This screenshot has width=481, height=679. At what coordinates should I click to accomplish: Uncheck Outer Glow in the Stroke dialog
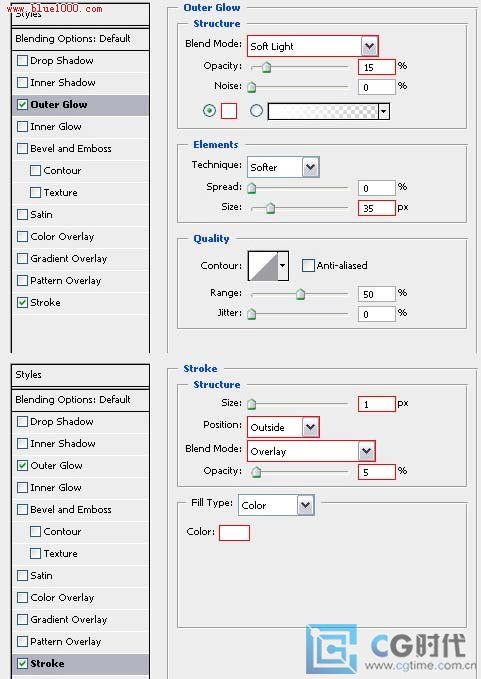[x=22, y=466]
